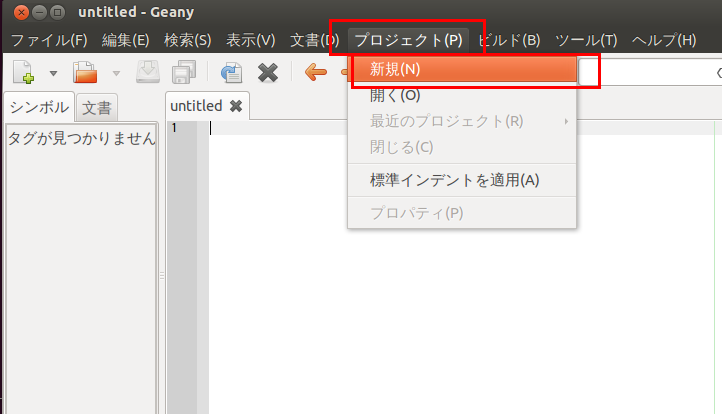Click the Save all files icon

(x=184, y=72)
